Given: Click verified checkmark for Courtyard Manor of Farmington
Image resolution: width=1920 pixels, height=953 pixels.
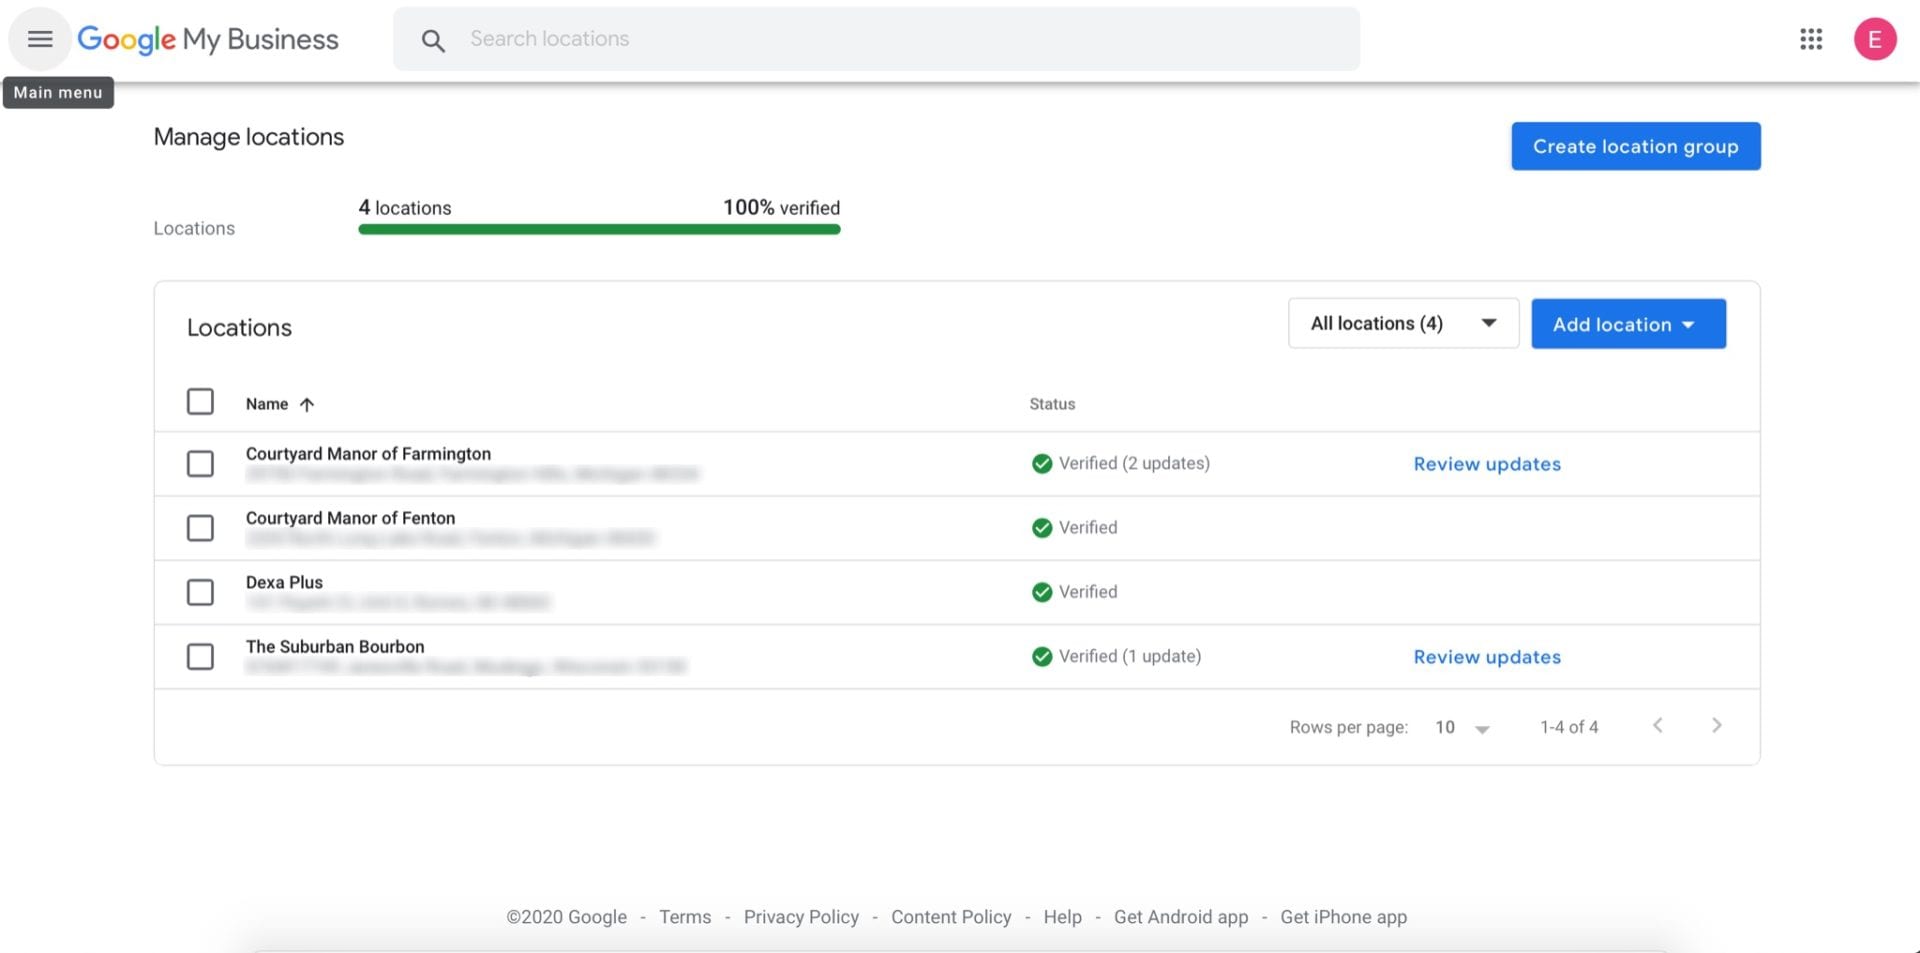Looking at the screenshot, I should [1042, 463].
